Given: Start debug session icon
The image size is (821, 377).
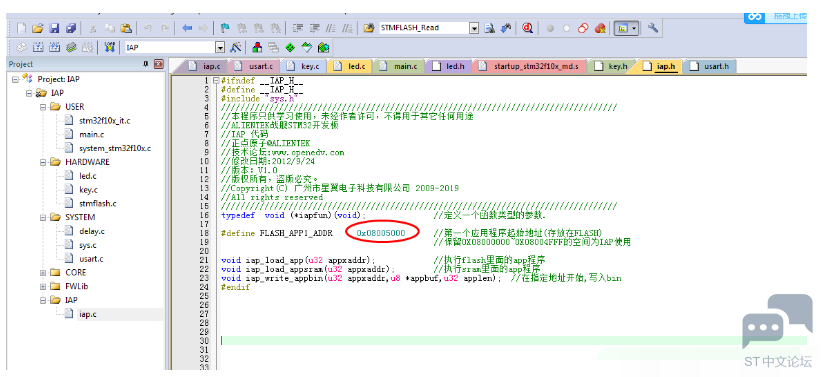Looking at the screenshot, I should [x=528, y=28].
